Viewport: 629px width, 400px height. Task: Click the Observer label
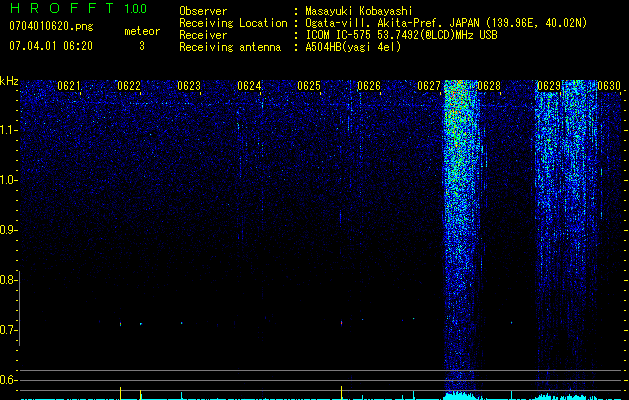pyautogui.click(x=203, y=11)
